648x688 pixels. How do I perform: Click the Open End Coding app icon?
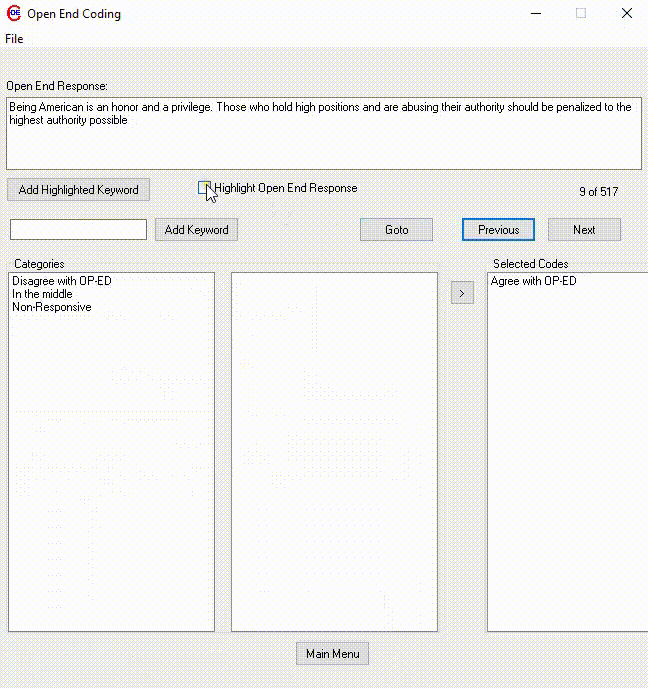tap(14, 13)
